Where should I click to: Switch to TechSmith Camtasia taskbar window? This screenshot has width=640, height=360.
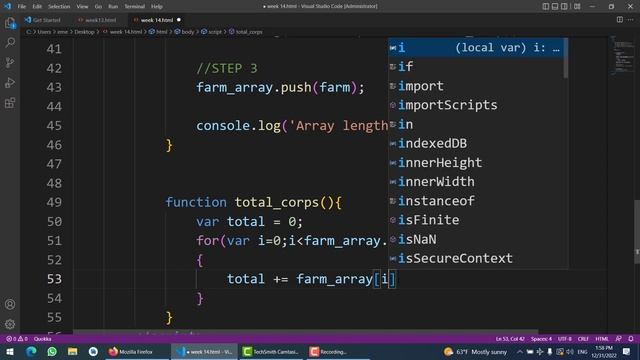click(x=271, y=351)
